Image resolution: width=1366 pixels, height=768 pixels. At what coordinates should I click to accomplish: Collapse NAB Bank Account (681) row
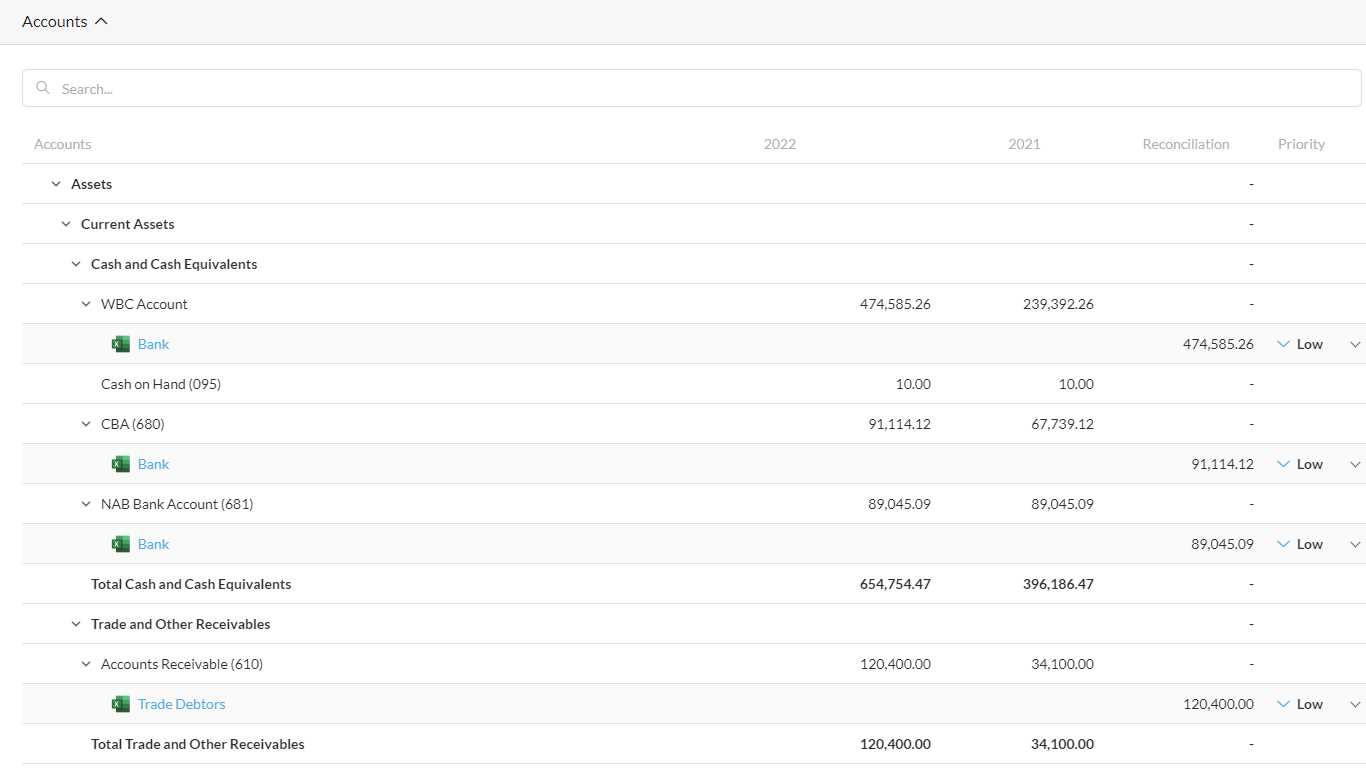pos(86,504)
